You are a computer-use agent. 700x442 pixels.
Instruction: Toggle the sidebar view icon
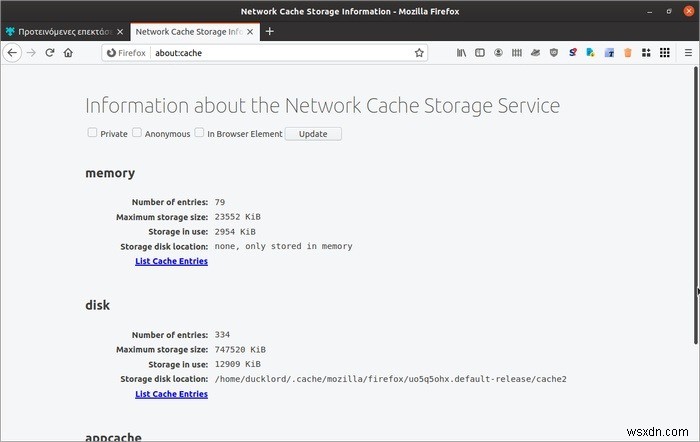coord(480,52)
